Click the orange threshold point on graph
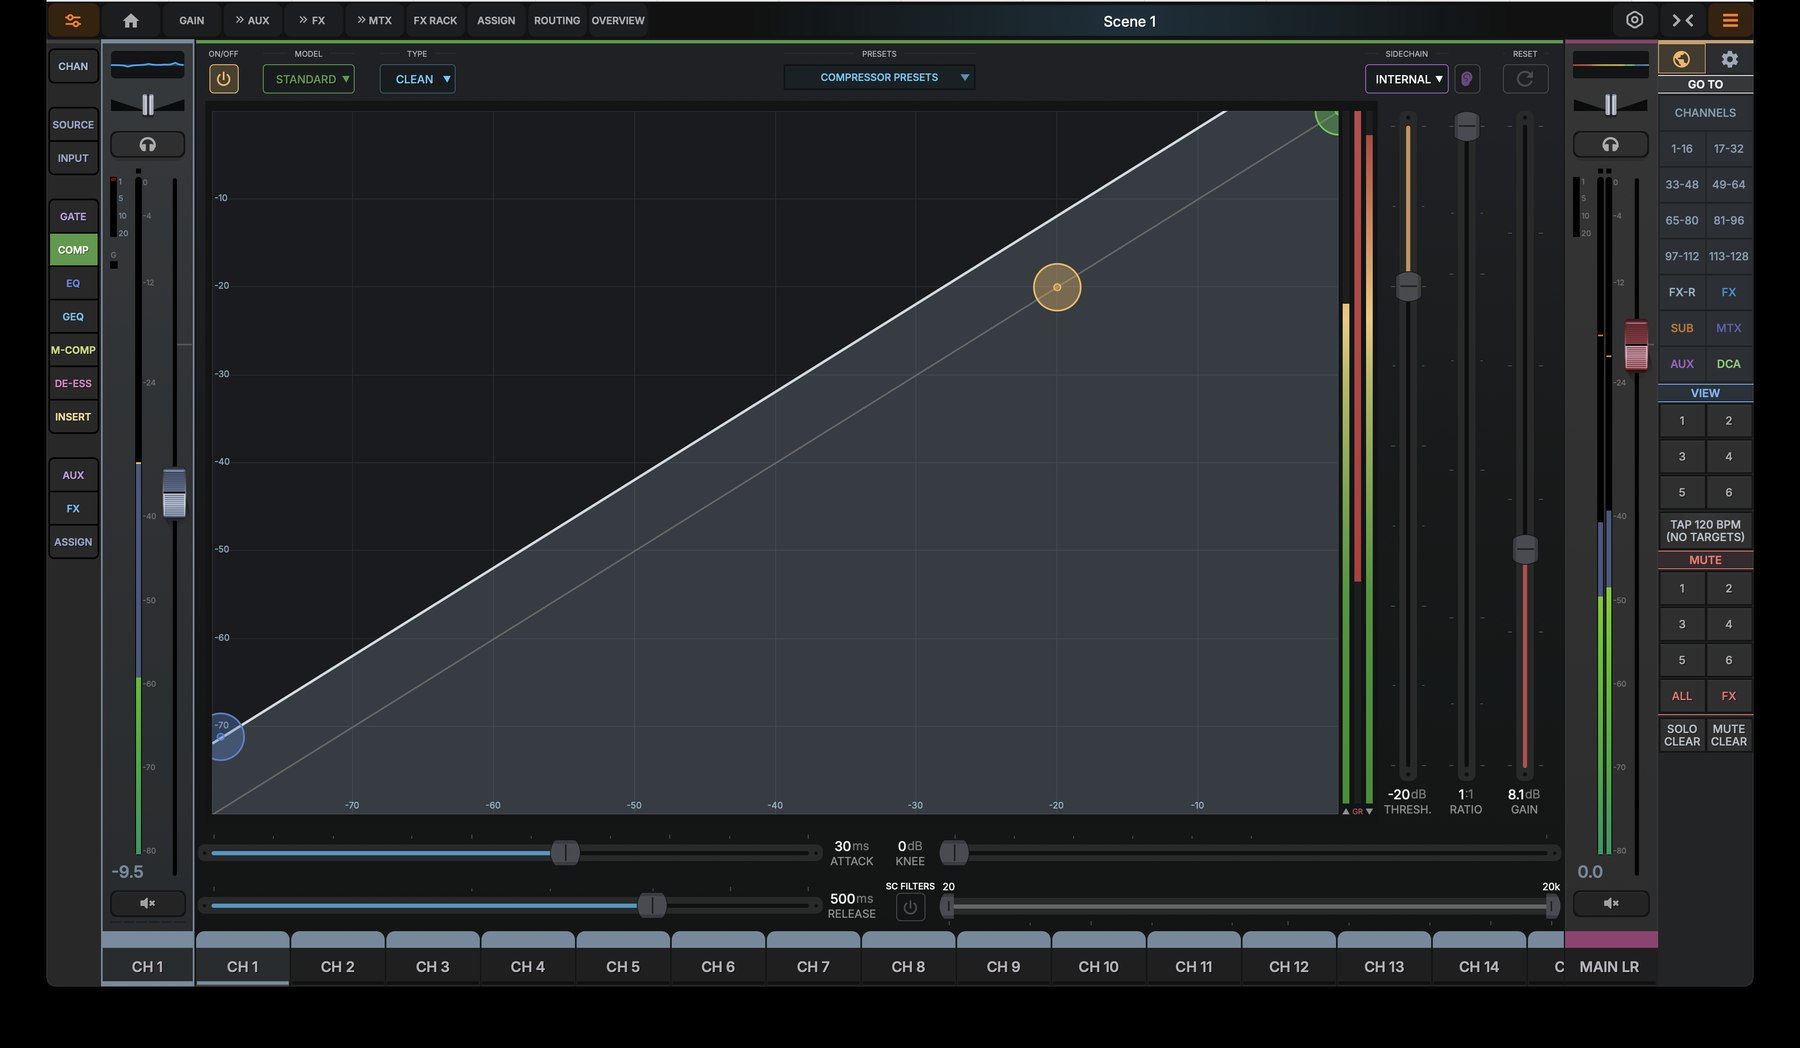Screen dimensions: 1800x1048 1057,287
